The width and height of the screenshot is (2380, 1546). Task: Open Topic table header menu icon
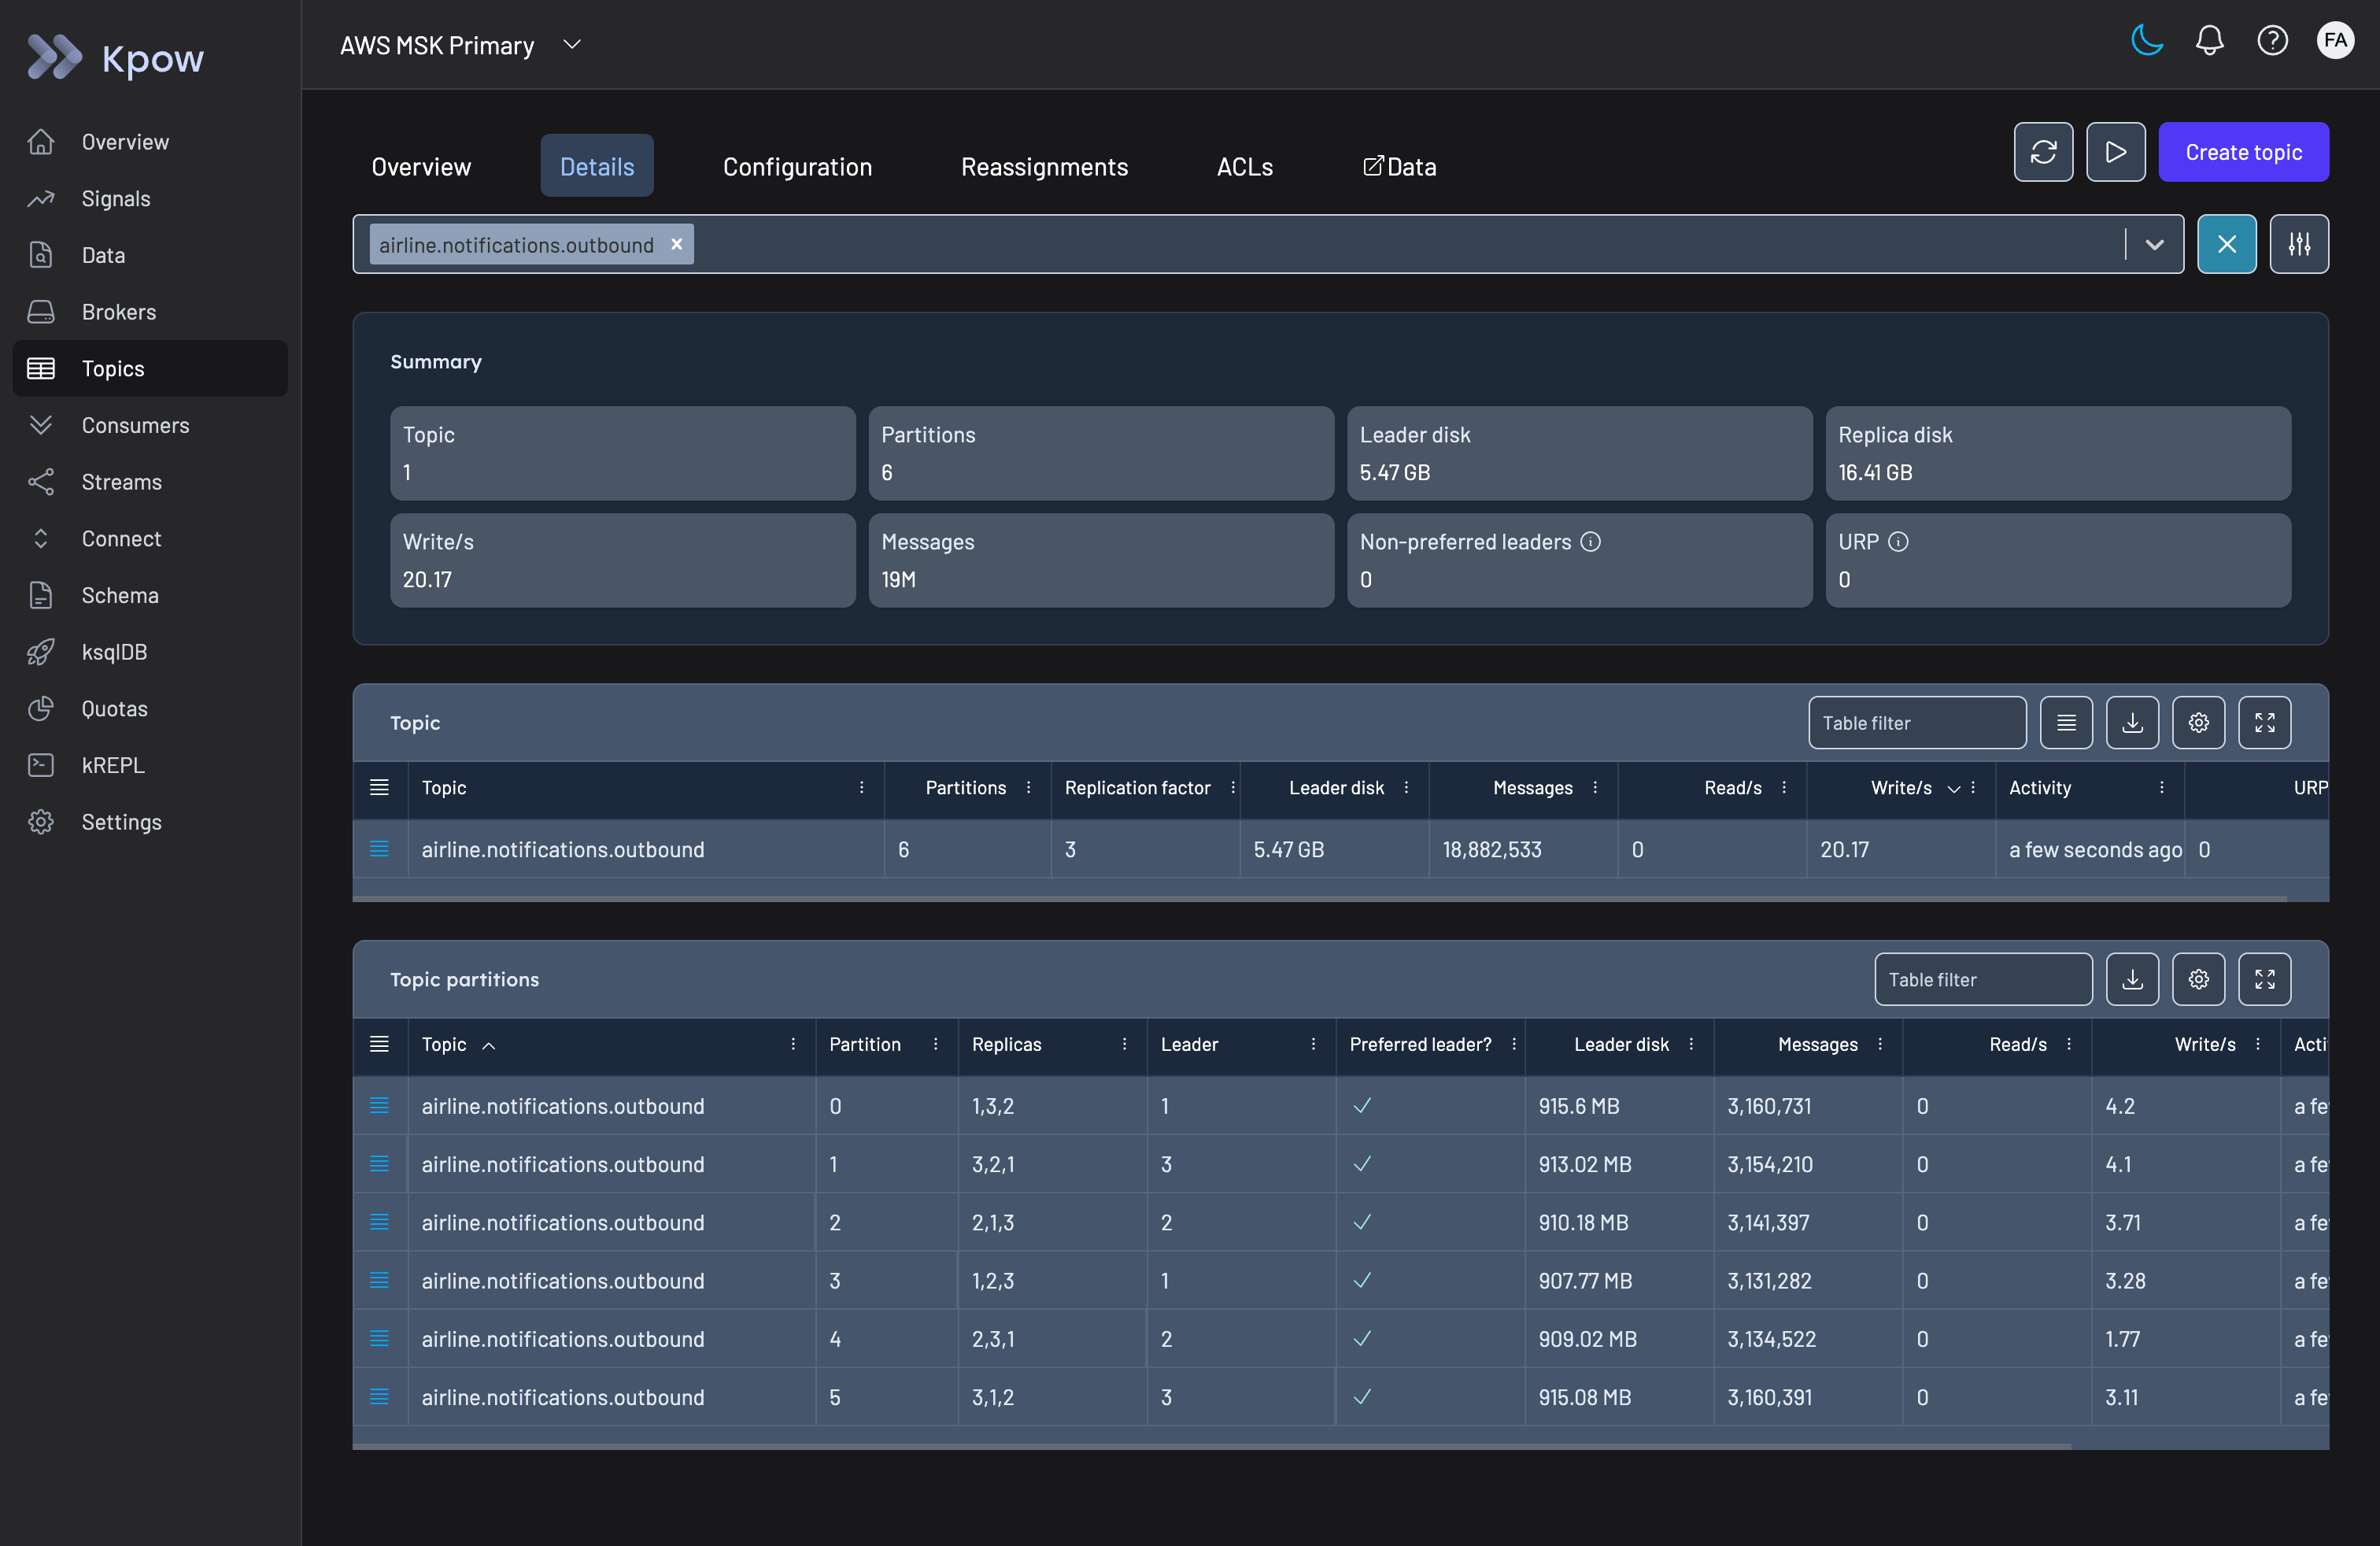(x=379, y=788)
